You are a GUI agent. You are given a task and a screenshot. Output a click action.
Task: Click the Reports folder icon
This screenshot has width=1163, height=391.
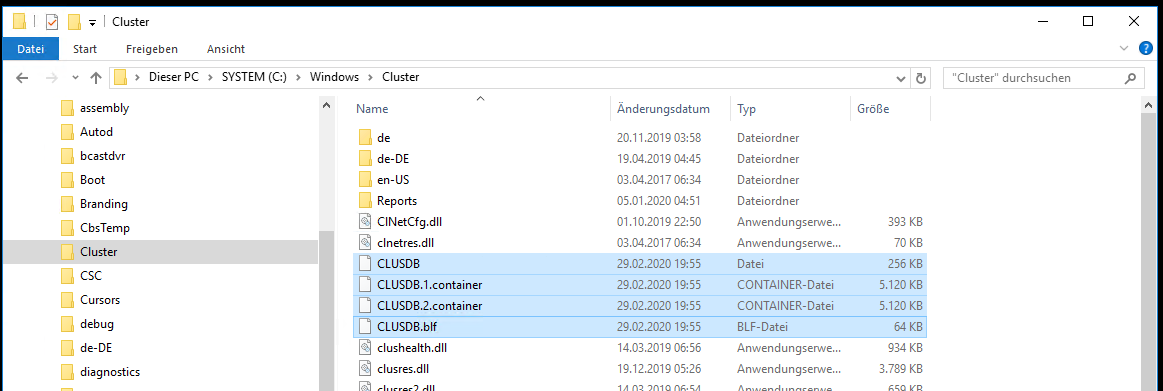364,200
